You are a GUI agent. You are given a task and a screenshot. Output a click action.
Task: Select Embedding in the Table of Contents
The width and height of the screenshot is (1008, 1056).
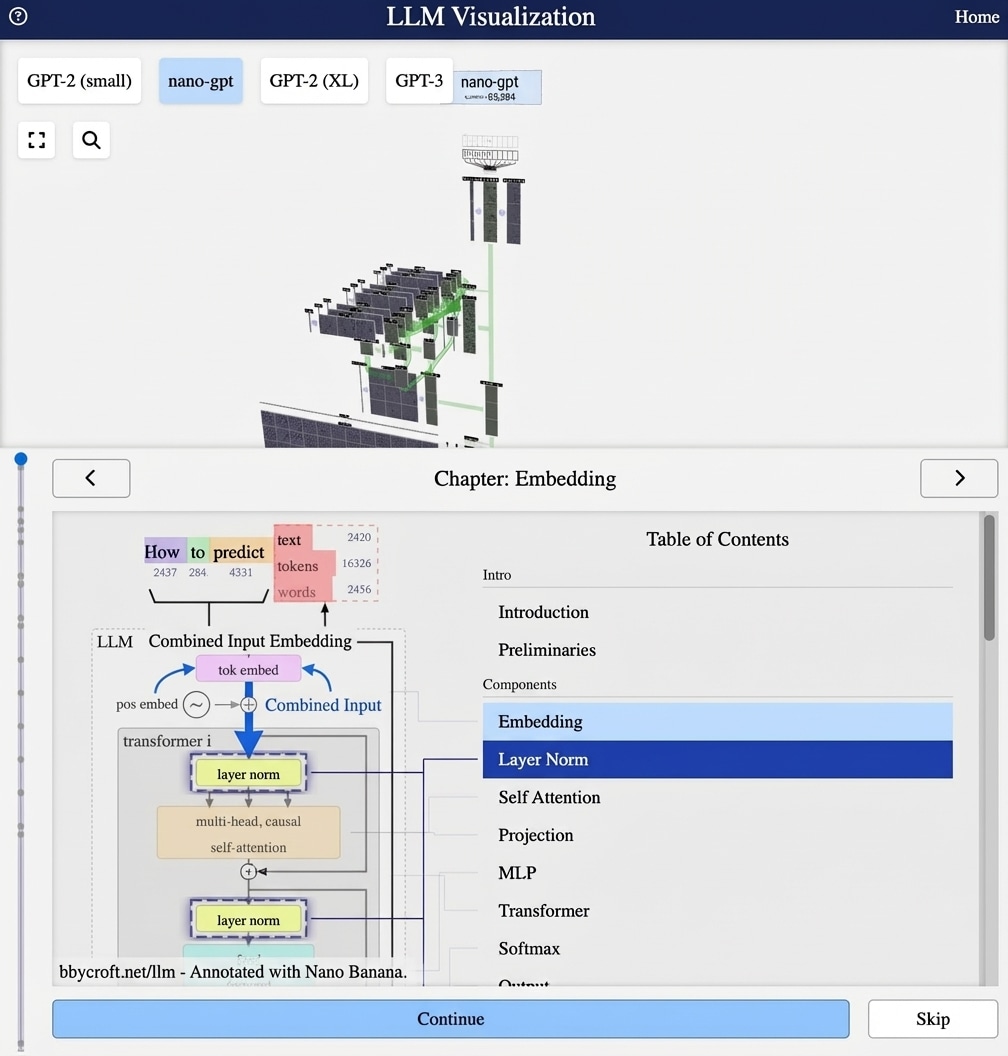(x=542, y=721)
